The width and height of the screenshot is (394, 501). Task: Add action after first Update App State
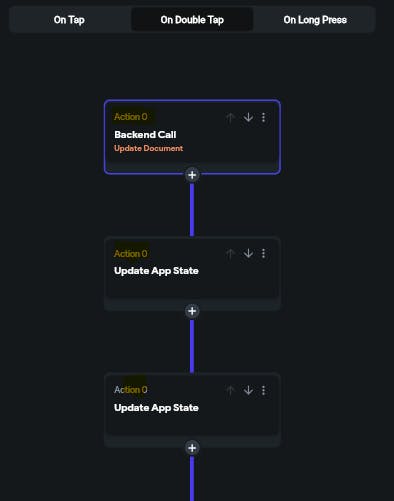(192, 311)
